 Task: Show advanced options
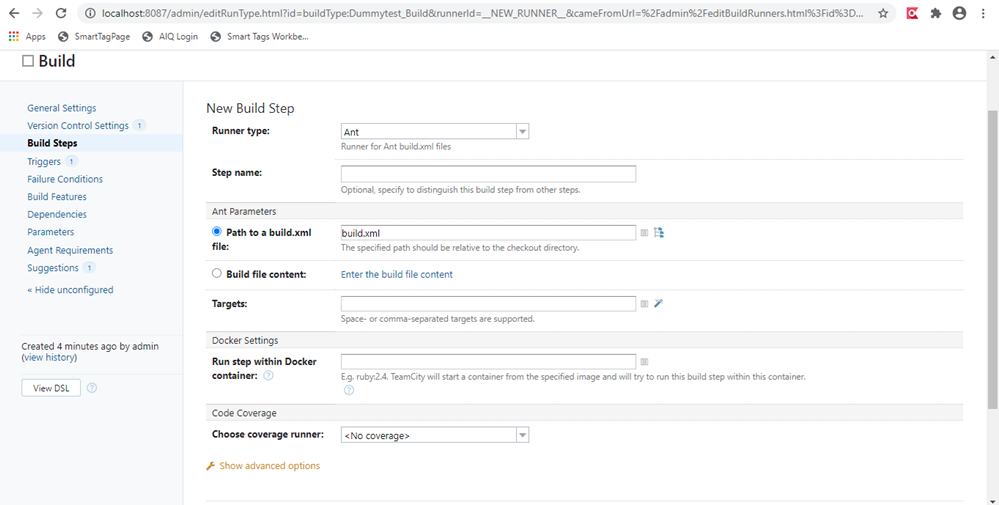[x=270, y=466]
